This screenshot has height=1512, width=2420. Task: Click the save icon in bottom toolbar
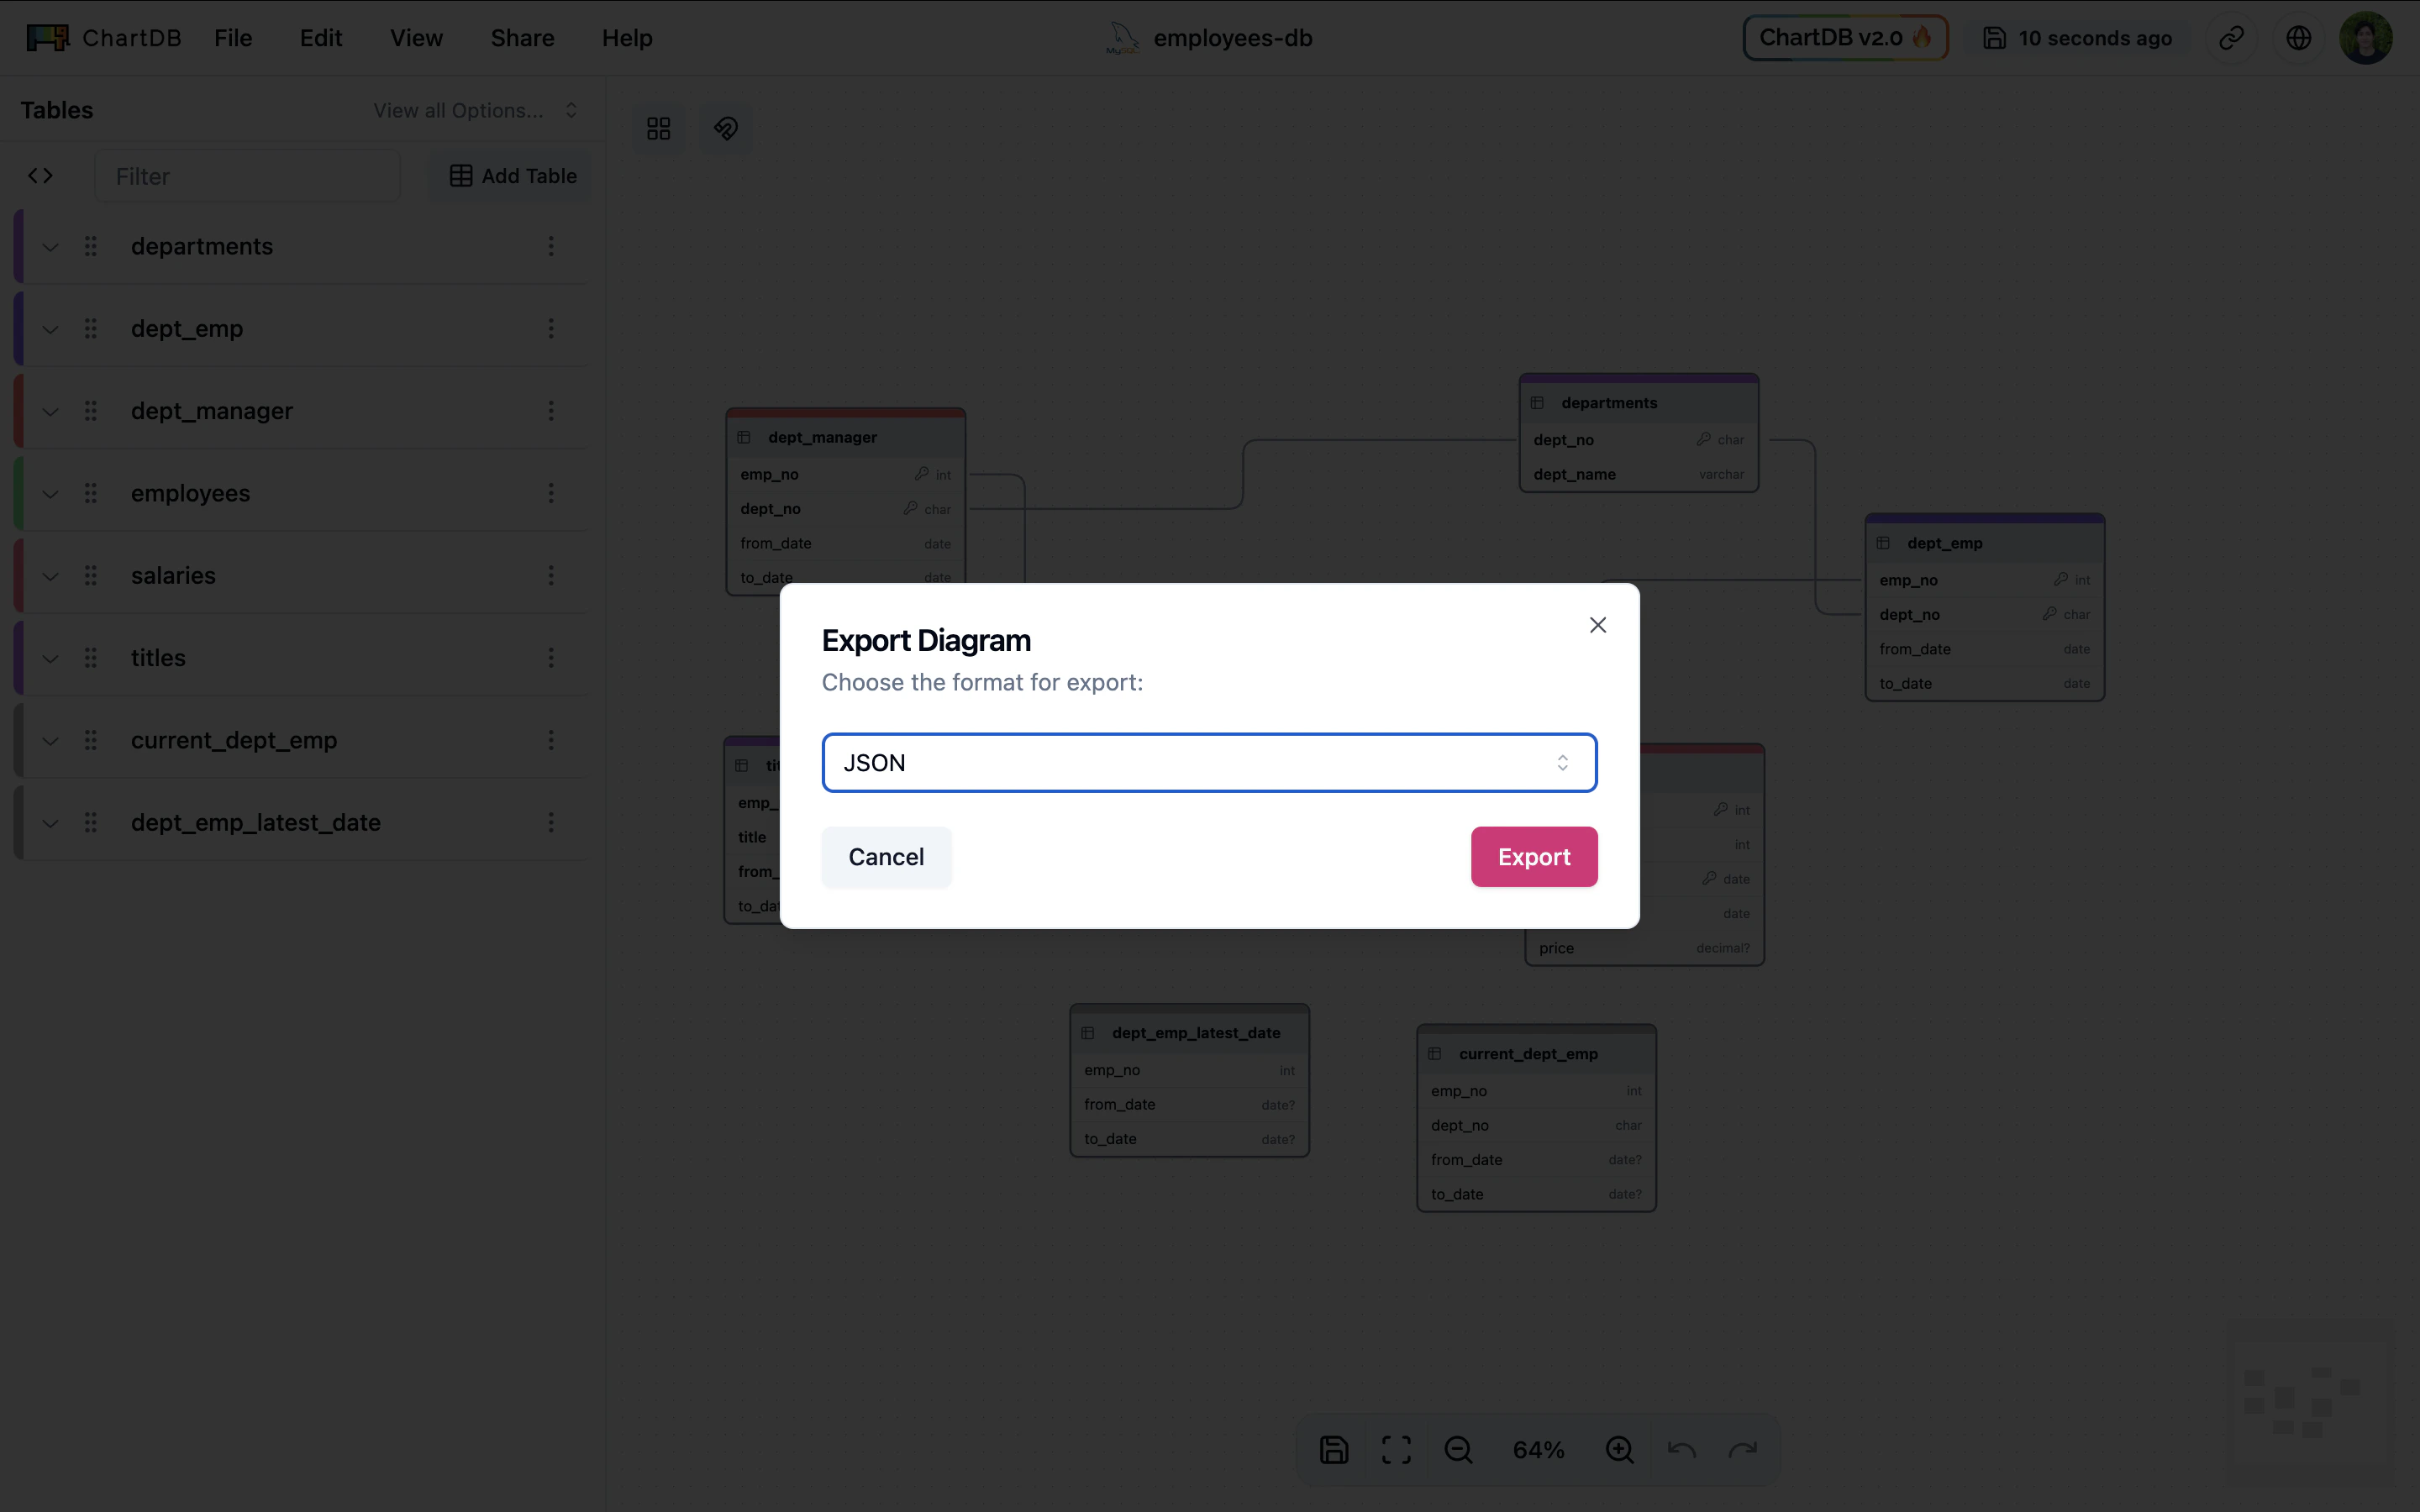point(1334,1449)
